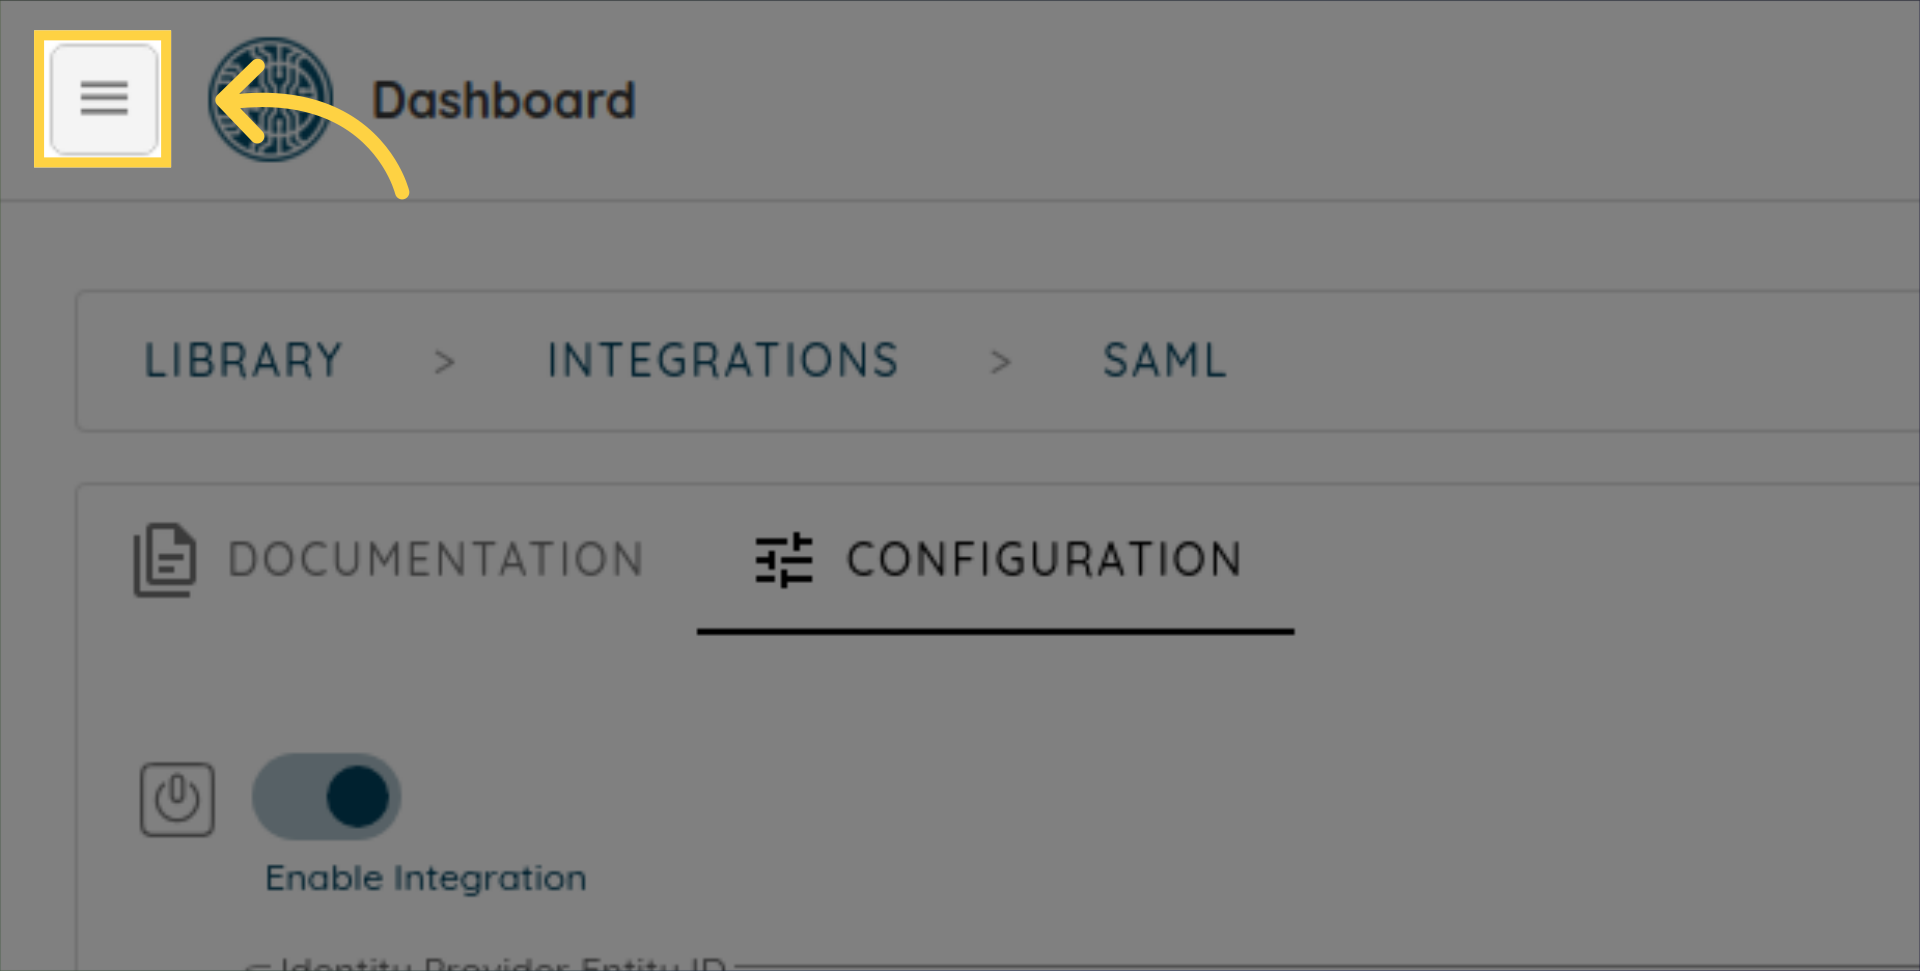
Task: Click the SAML breadcrumb
Action: click(1164, 361)
